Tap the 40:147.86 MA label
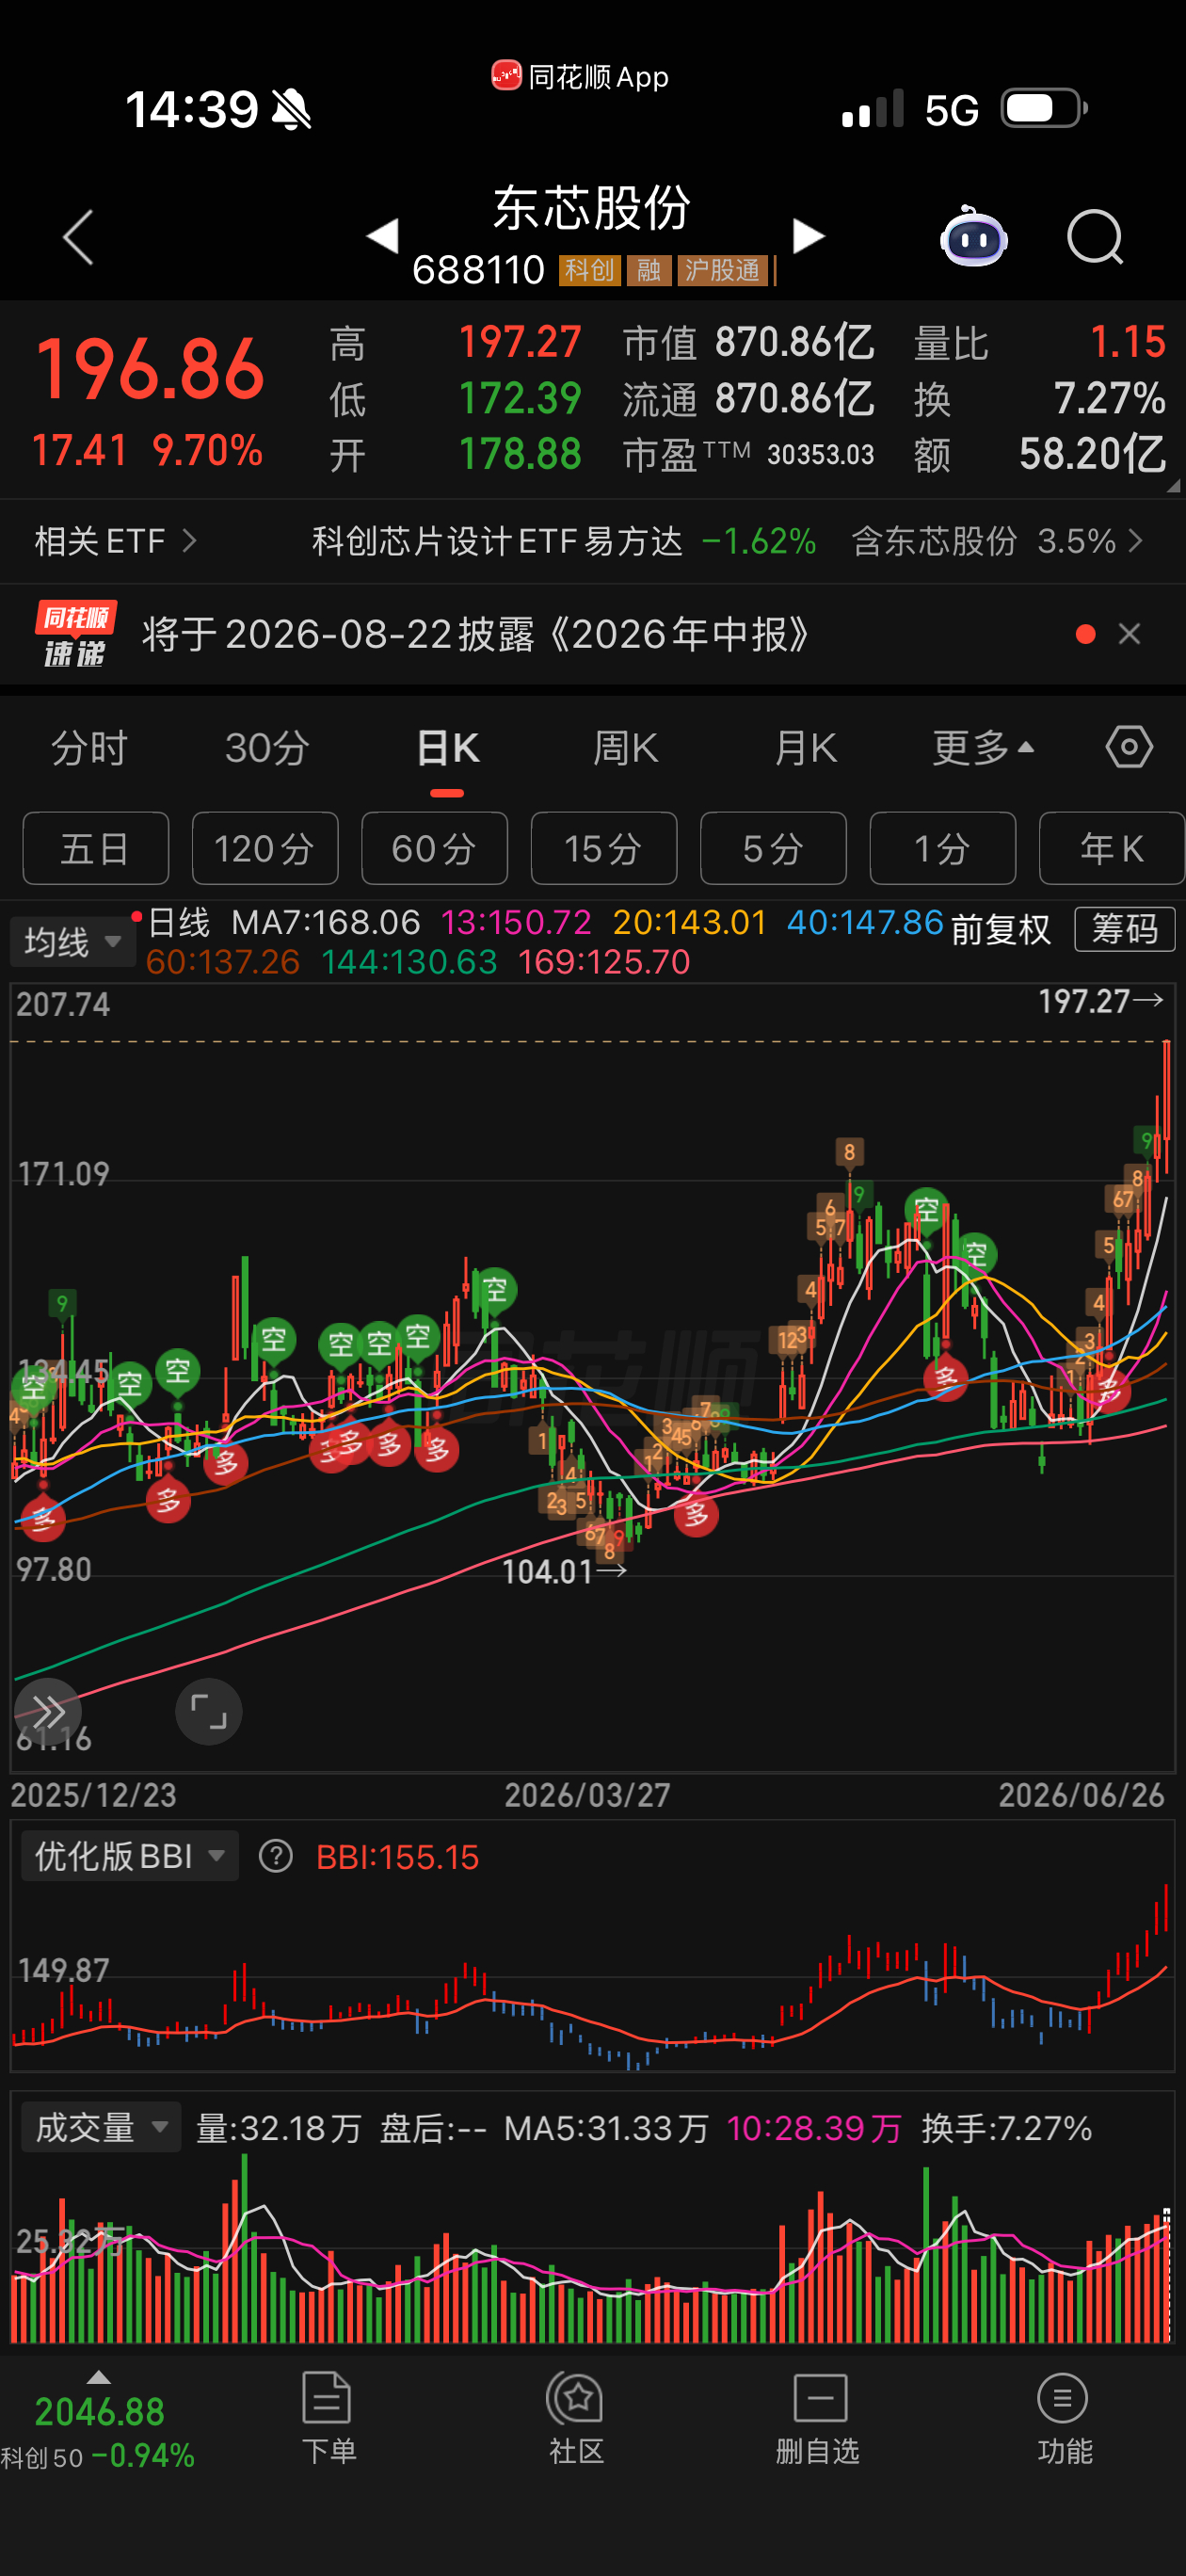Image resolution: width=1186 pixels, height=2576 pixels. [x=865, y=922]
